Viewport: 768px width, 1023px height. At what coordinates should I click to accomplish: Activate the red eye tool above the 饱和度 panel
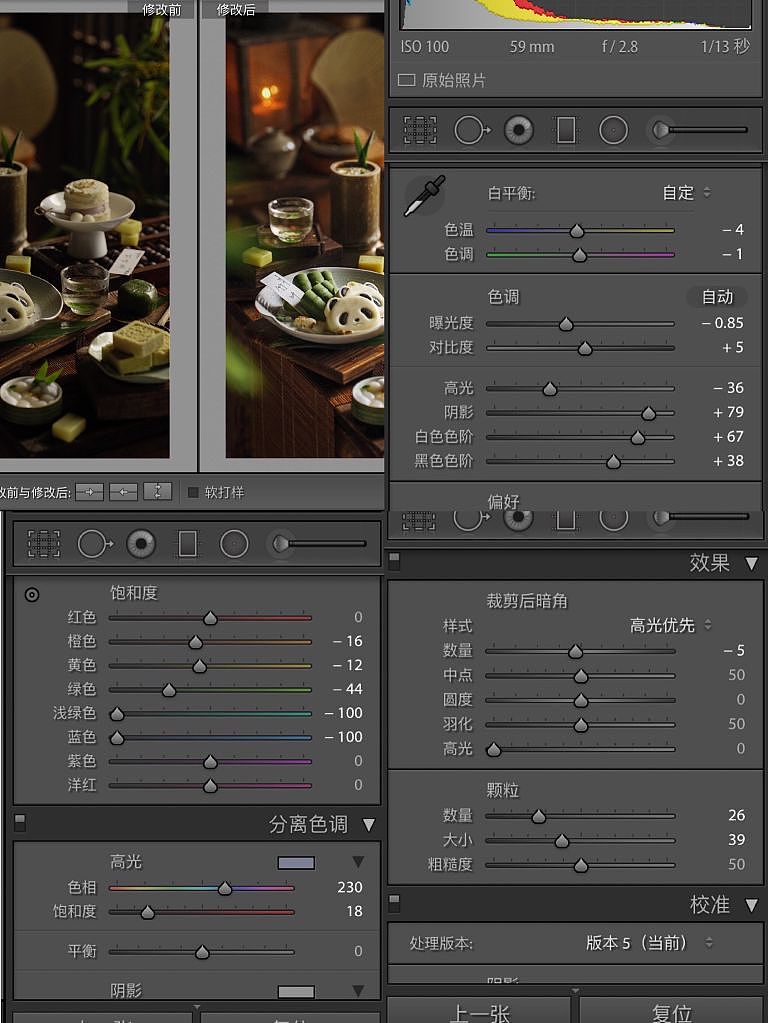pyautogui.click(x=141, y=543)
